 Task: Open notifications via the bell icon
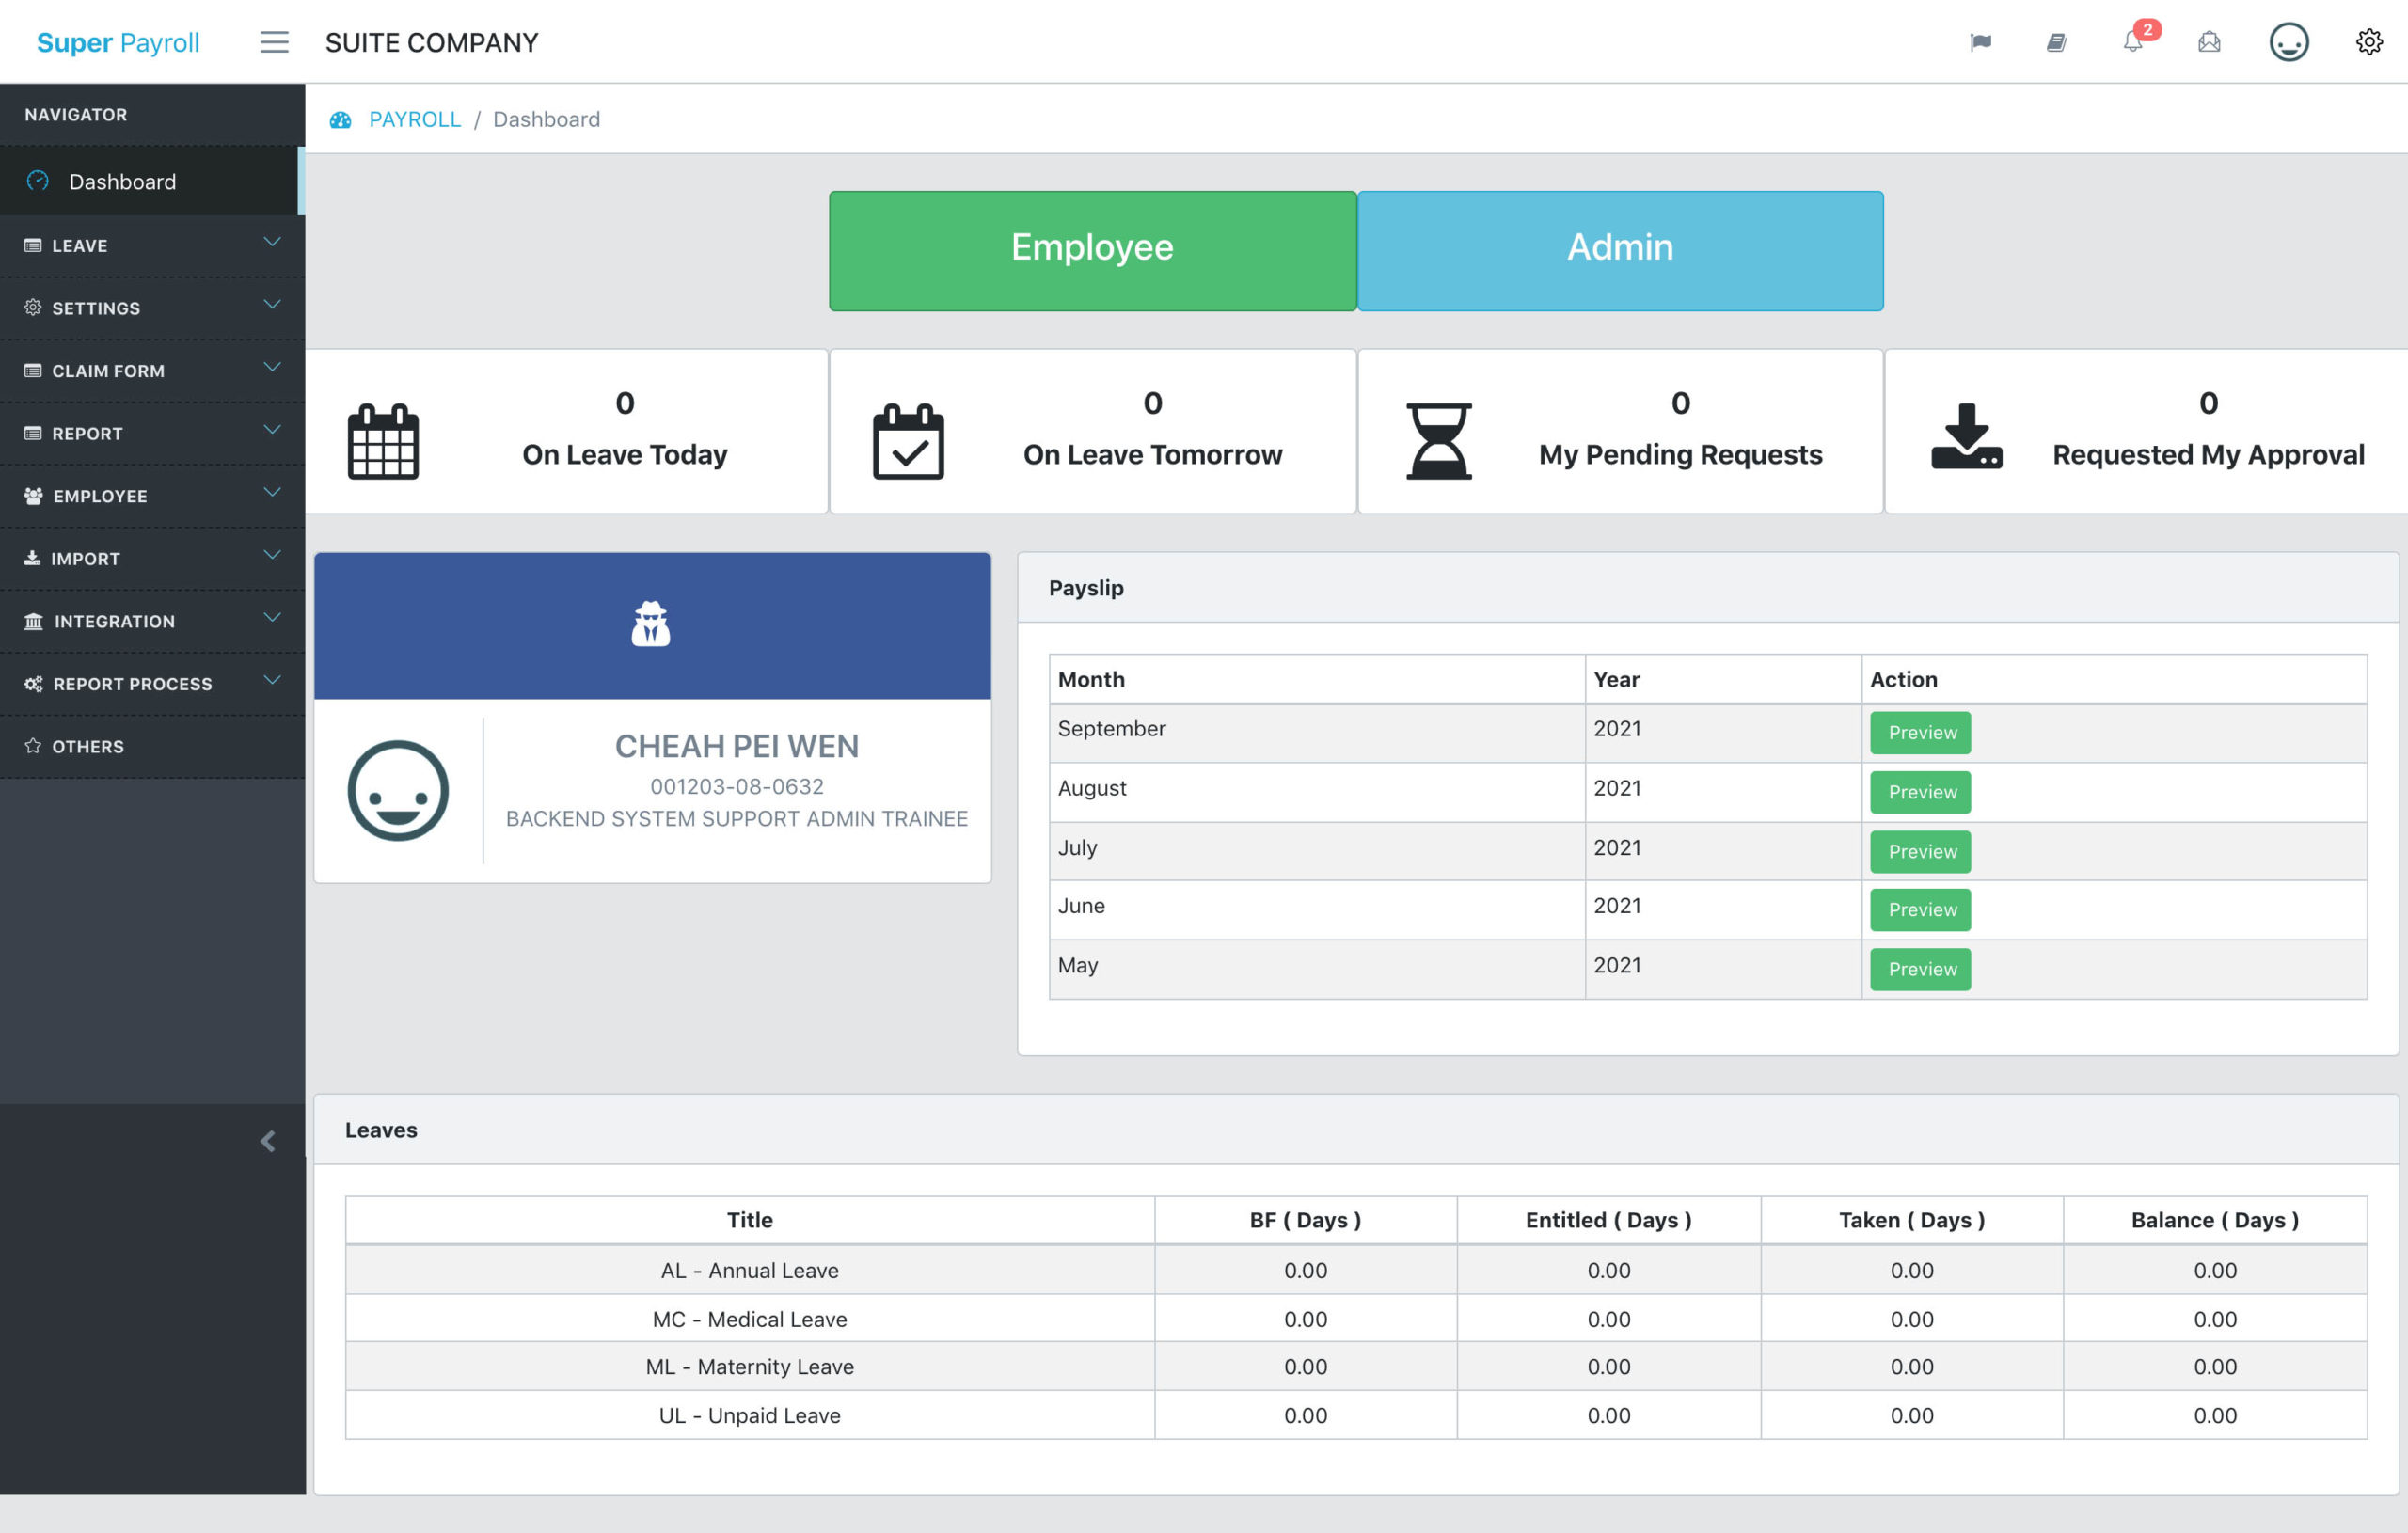[x=2132, y=42]
